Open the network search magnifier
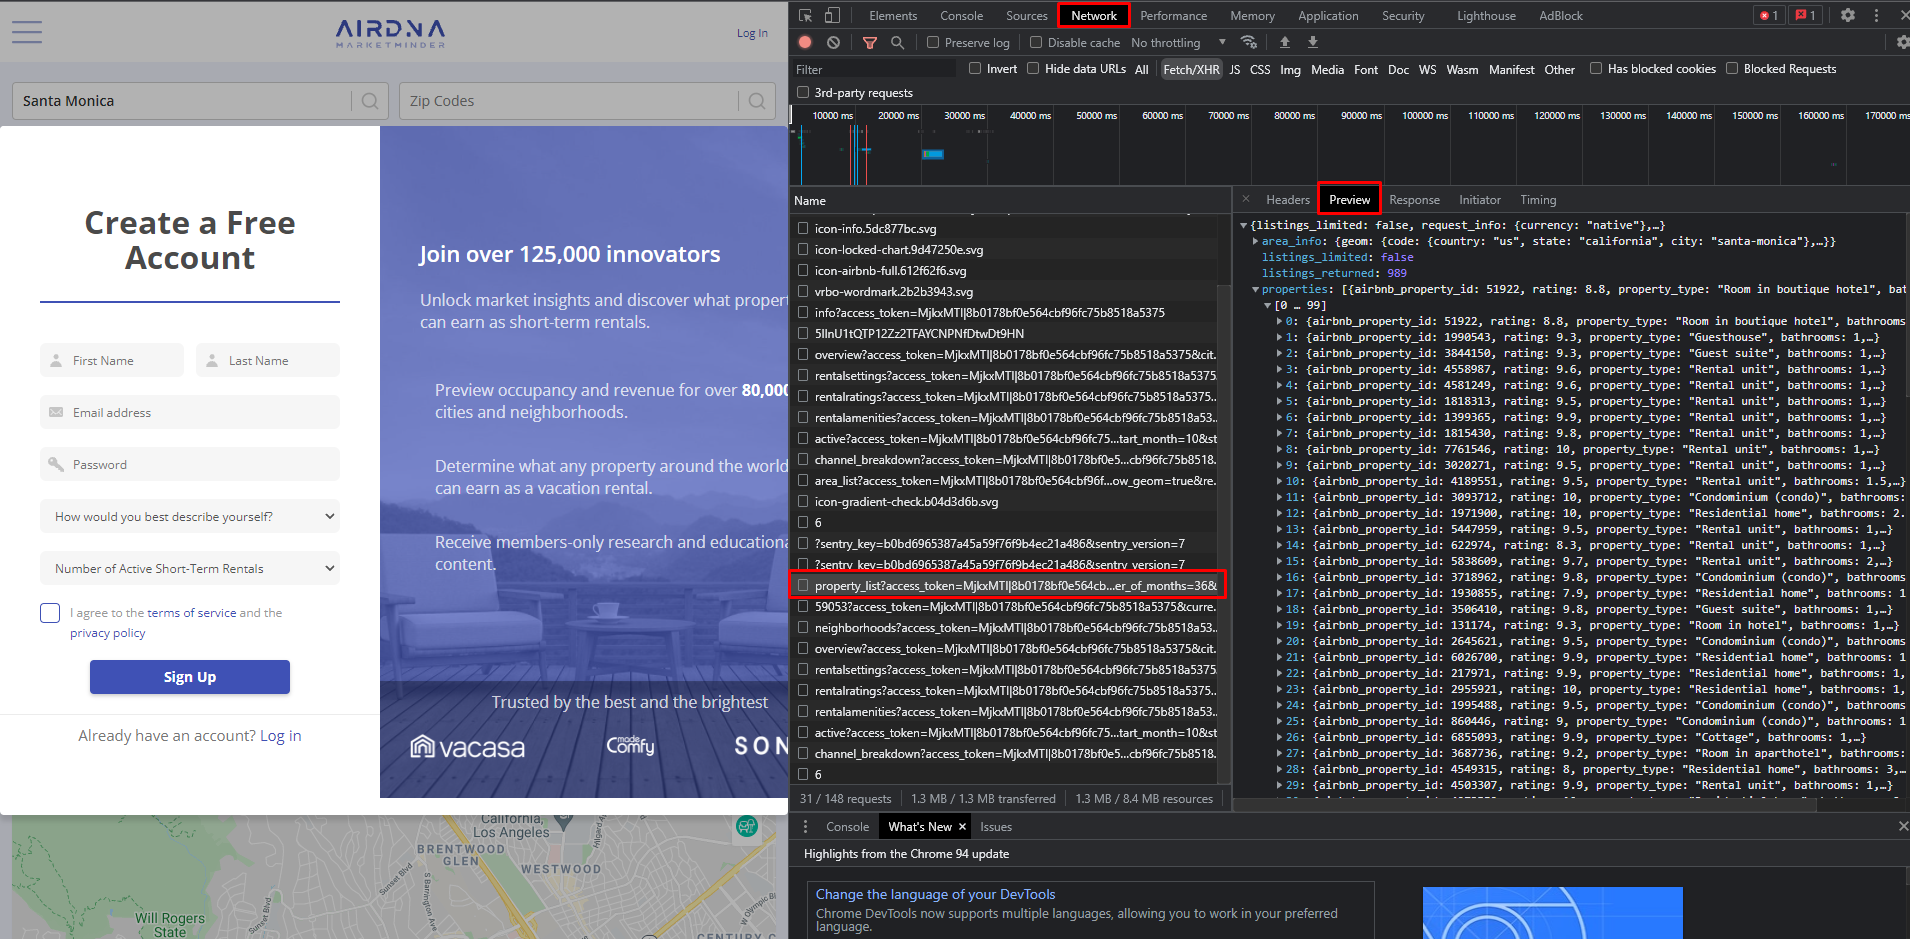The height and width of the screenshot is (939, 1910). click(x=897, y=43)
